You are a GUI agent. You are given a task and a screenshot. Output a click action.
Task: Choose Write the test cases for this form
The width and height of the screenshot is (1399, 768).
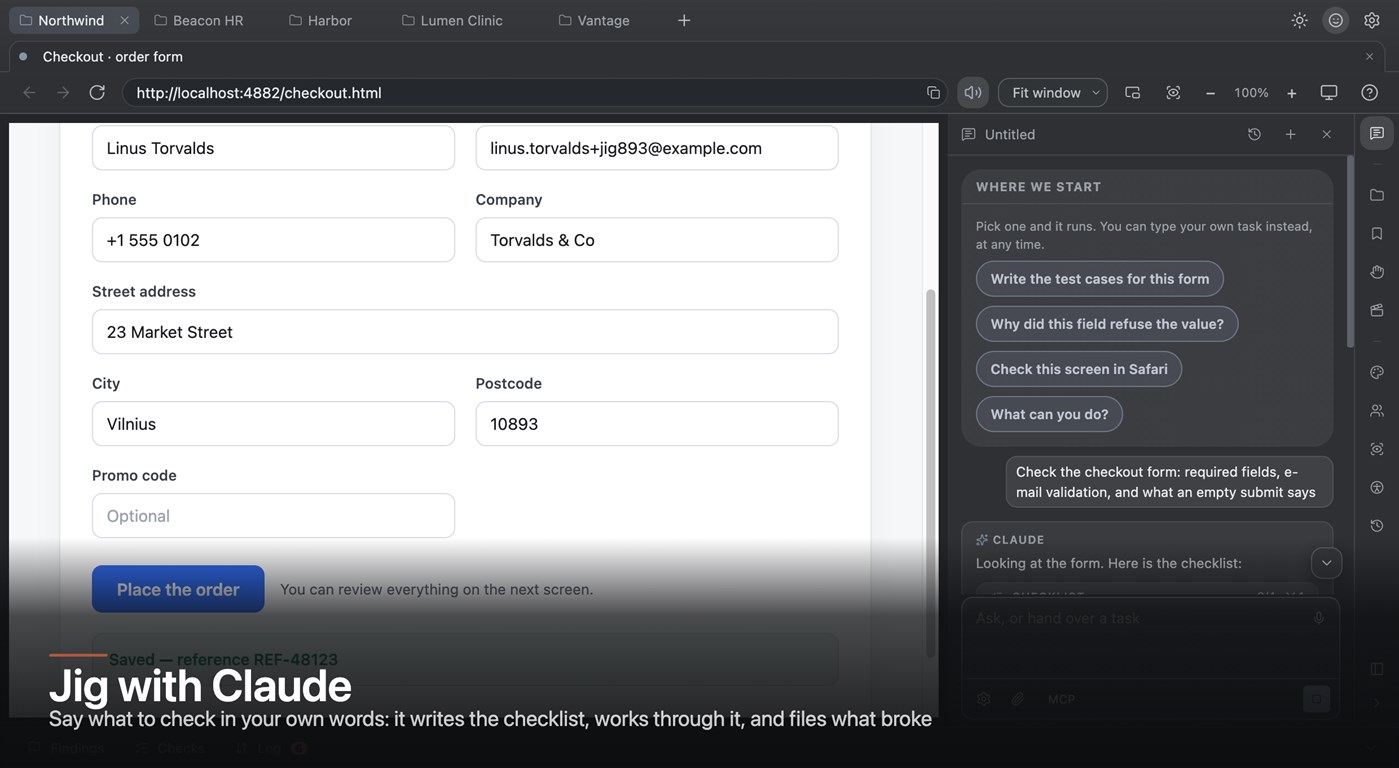point(1099,279)
